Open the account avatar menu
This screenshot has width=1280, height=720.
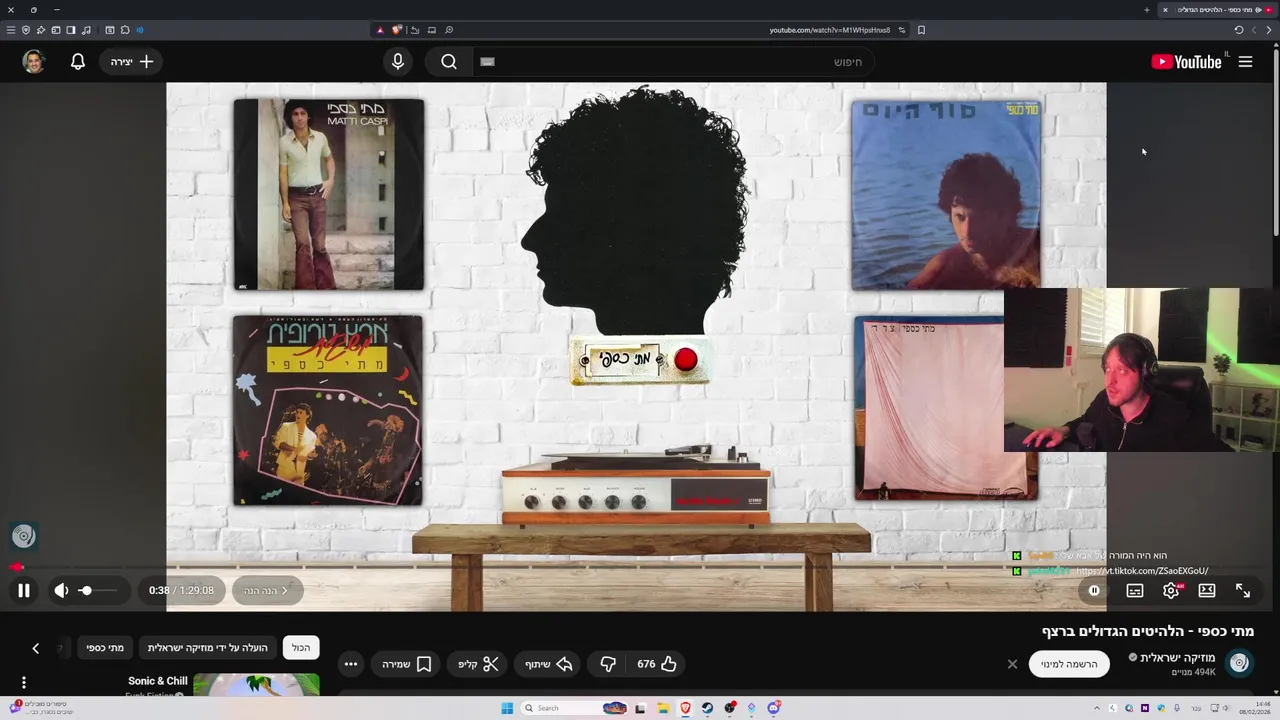click(x=34, y=62)
